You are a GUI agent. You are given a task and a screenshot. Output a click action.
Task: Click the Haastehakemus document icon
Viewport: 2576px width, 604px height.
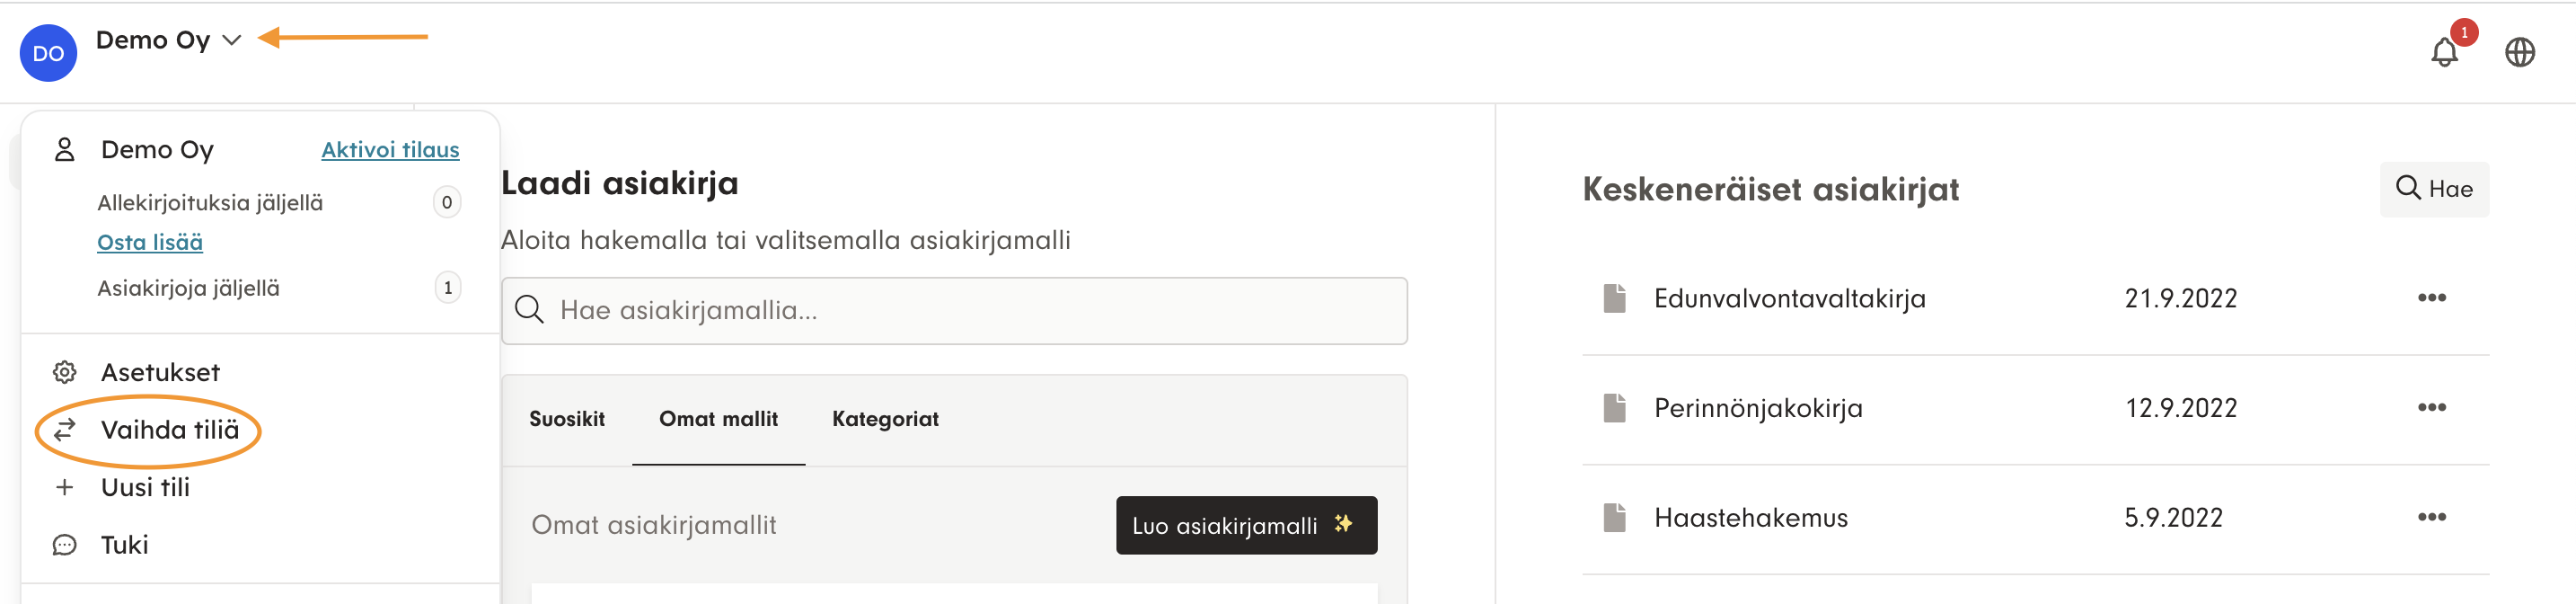pos(1613,518)
